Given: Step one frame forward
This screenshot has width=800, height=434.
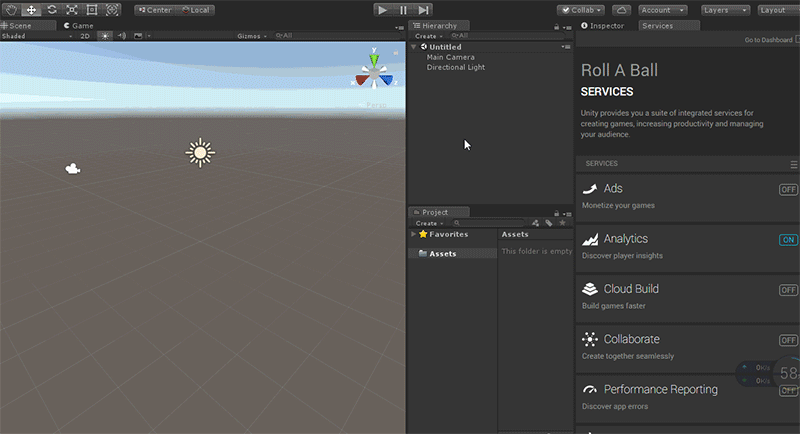Looking at the screenshot, I should [423, 10].
